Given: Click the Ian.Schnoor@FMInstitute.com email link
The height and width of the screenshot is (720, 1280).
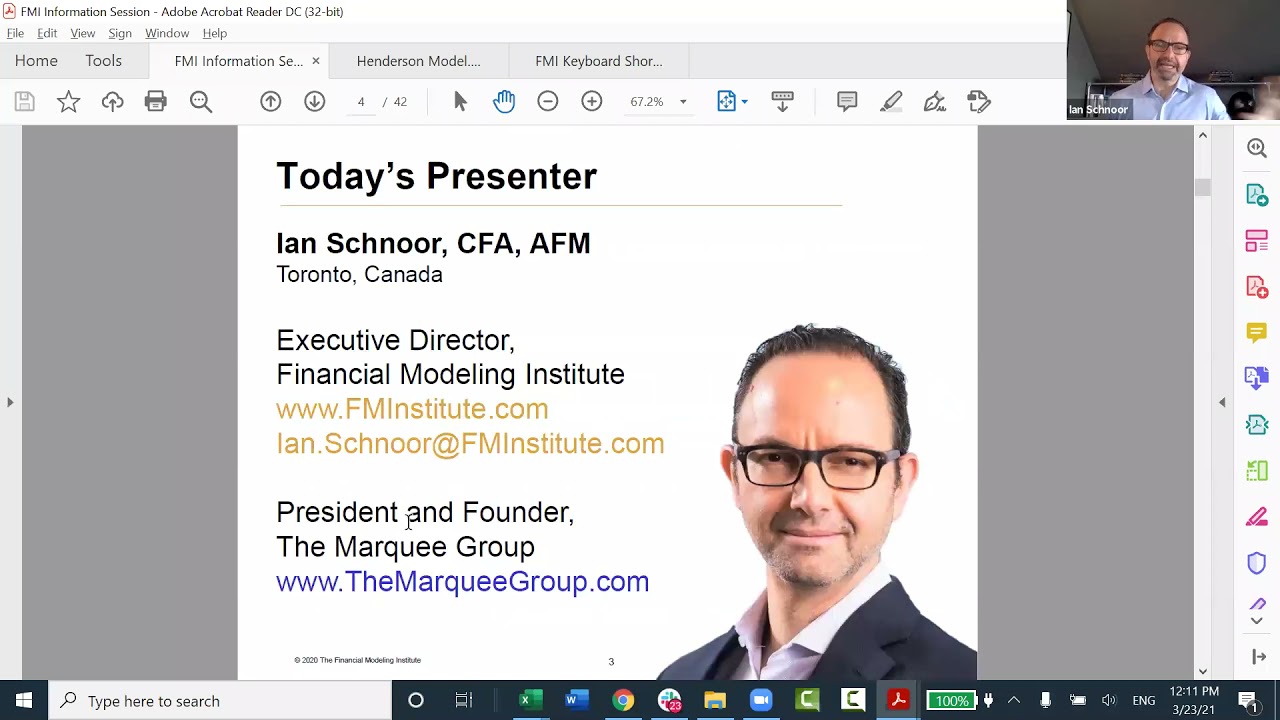Looking at the screenshot, I should tap(470, 444).
